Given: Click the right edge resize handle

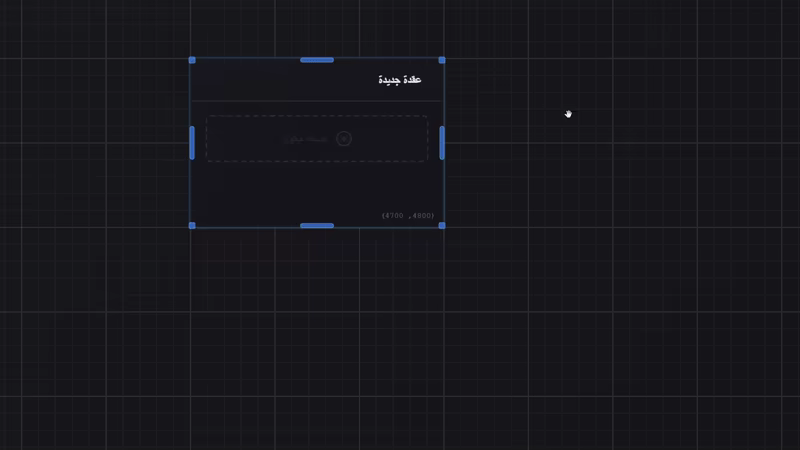Looking at the screenshot, I should 442,143.
